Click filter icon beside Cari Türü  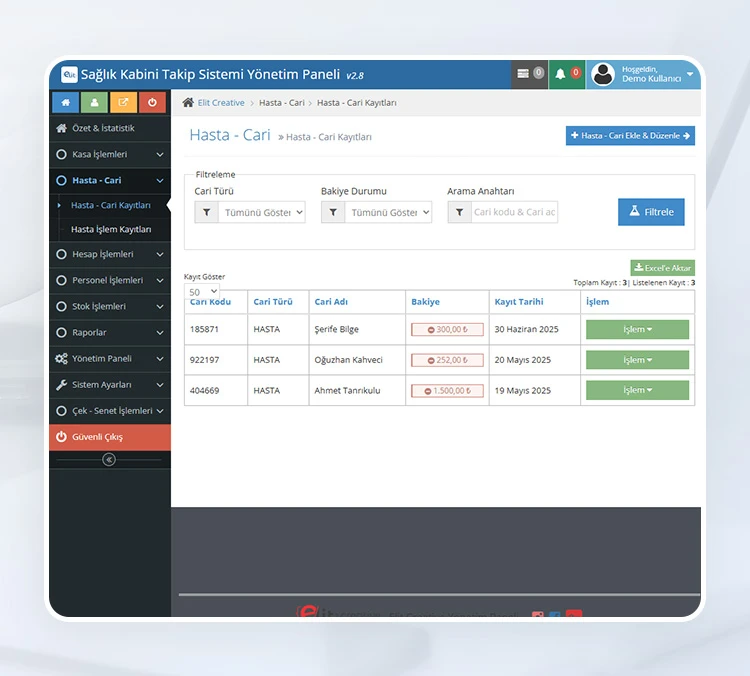point(207,212)
